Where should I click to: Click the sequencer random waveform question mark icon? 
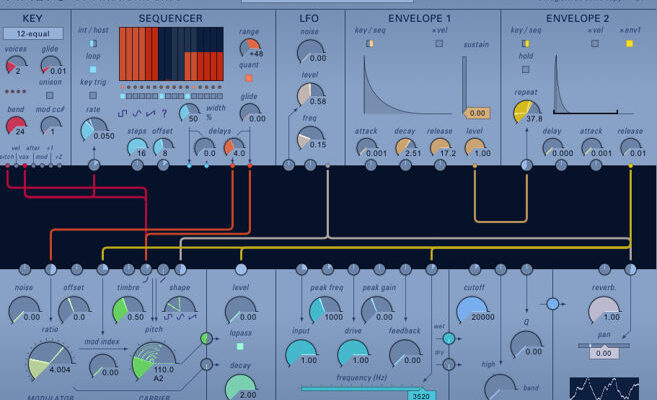164,114
